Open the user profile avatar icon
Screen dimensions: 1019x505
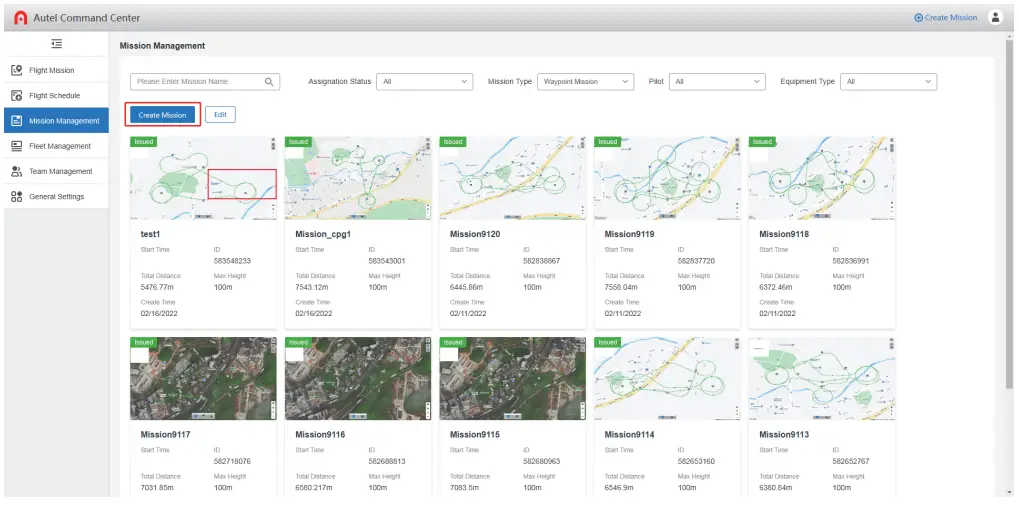pyautogui.click(x=994, y=17)
